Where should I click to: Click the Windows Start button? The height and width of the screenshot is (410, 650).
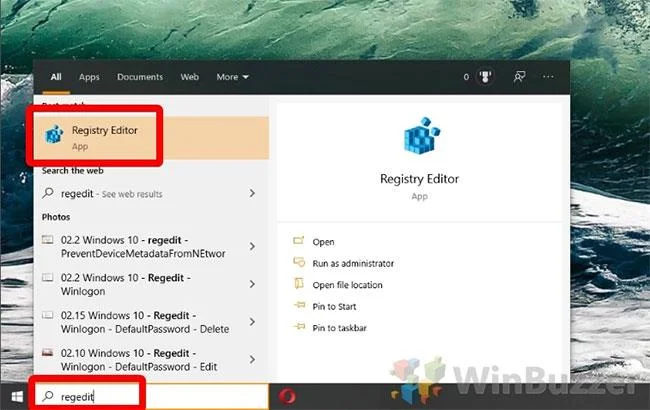(17, 397)
